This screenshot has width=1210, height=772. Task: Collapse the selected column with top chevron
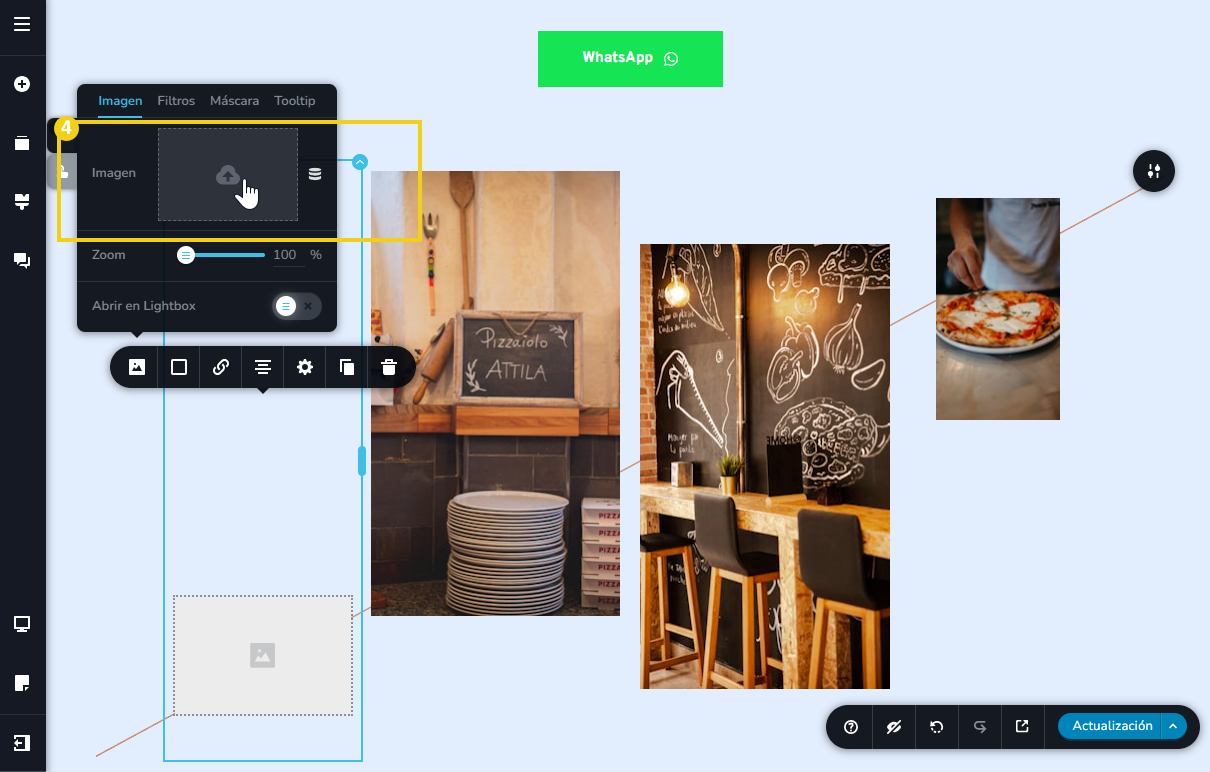pos(360,162)
